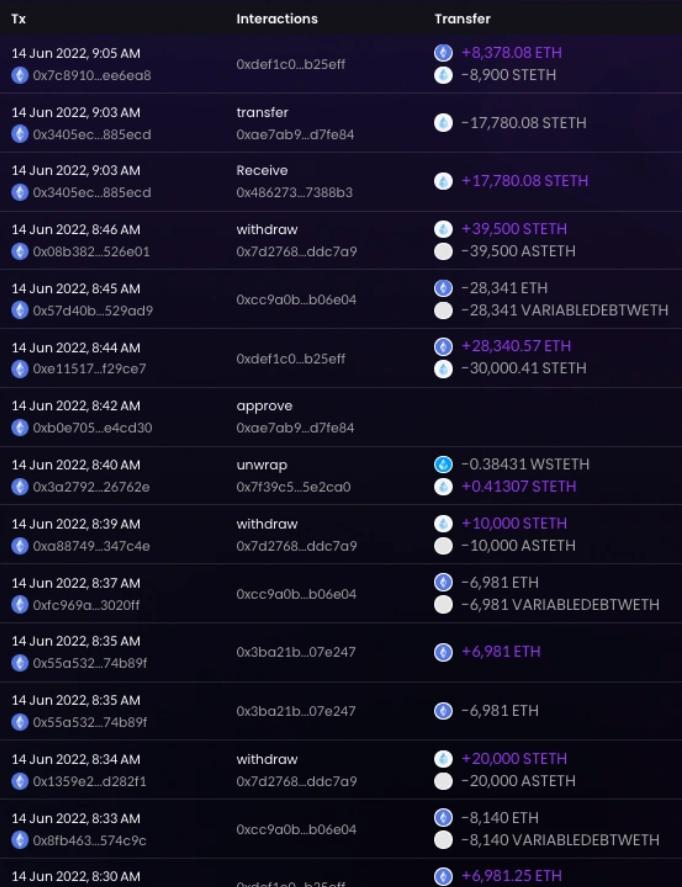This screenshot has height=887, width=682.
Task: Click the Tx column header
Action: [18, 19]
